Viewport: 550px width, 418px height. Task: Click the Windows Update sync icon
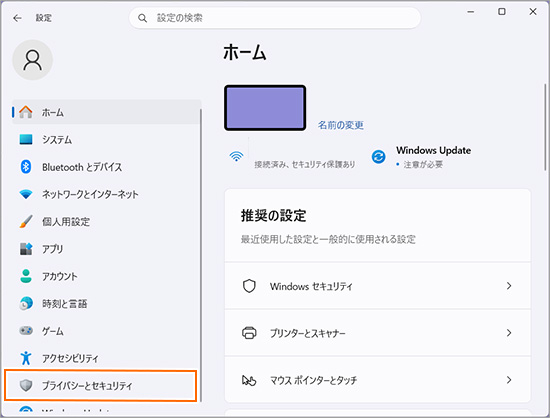[378, 157]
